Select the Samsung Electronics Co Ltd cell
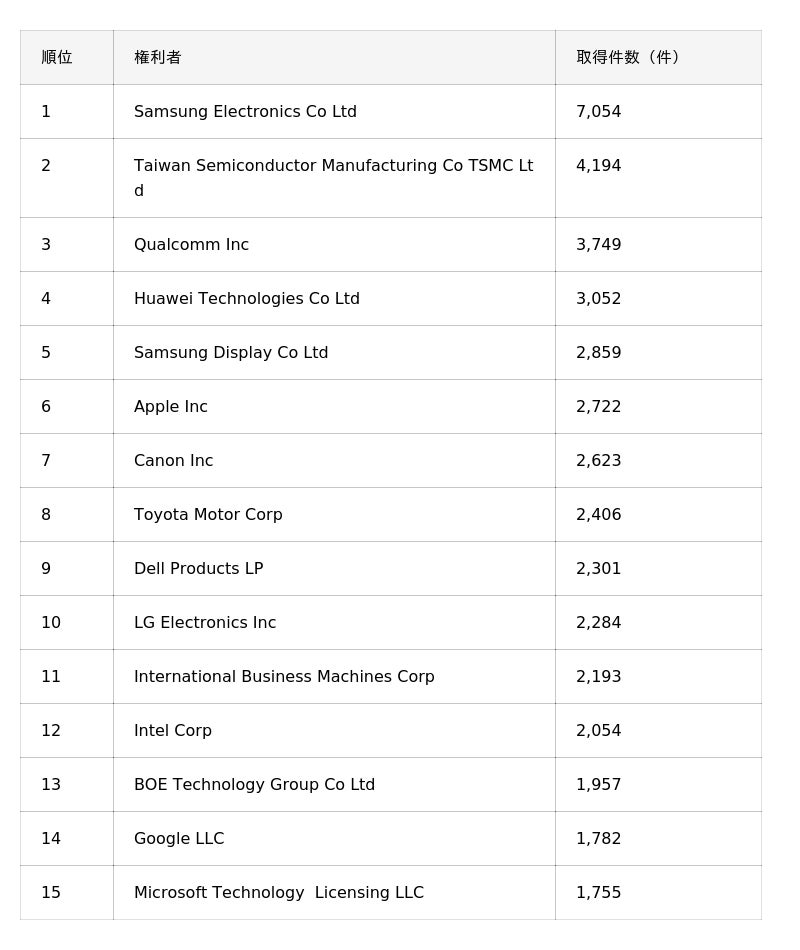Image resolution: width=800 pixels, height=950 pixels. pyautogui.click(x=245, y=112)
